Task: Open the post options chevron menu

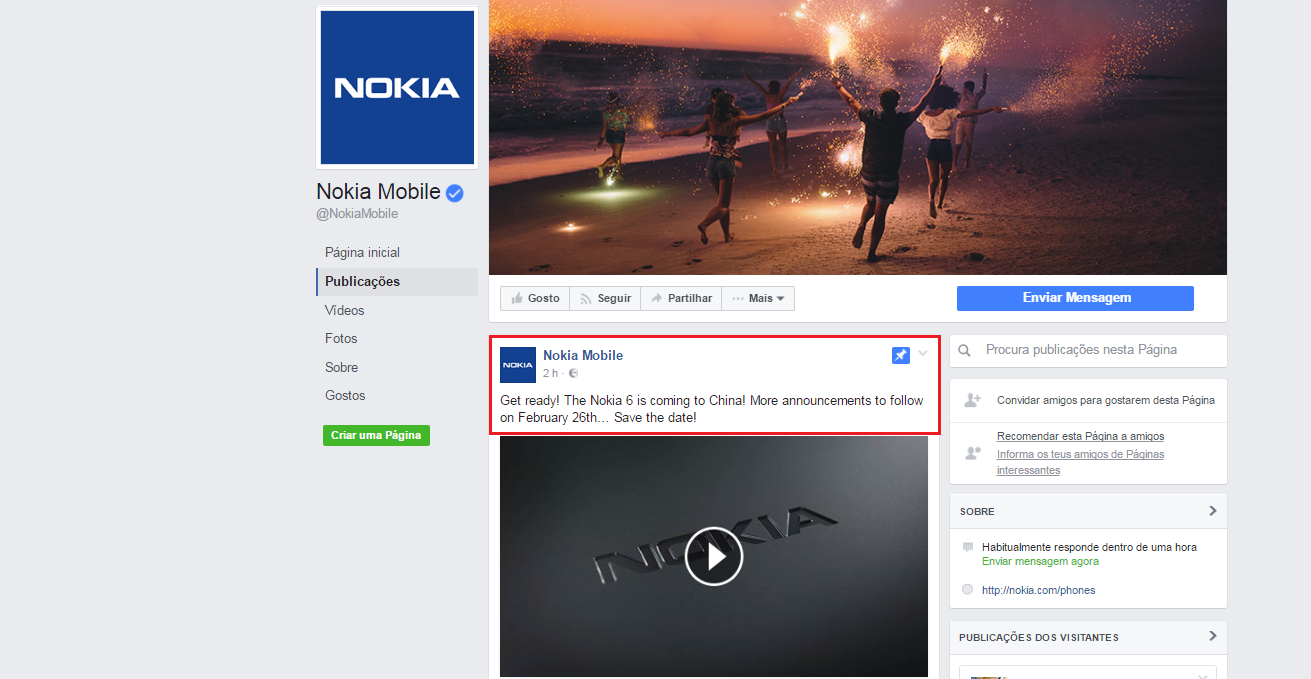Action: (923, 353)
